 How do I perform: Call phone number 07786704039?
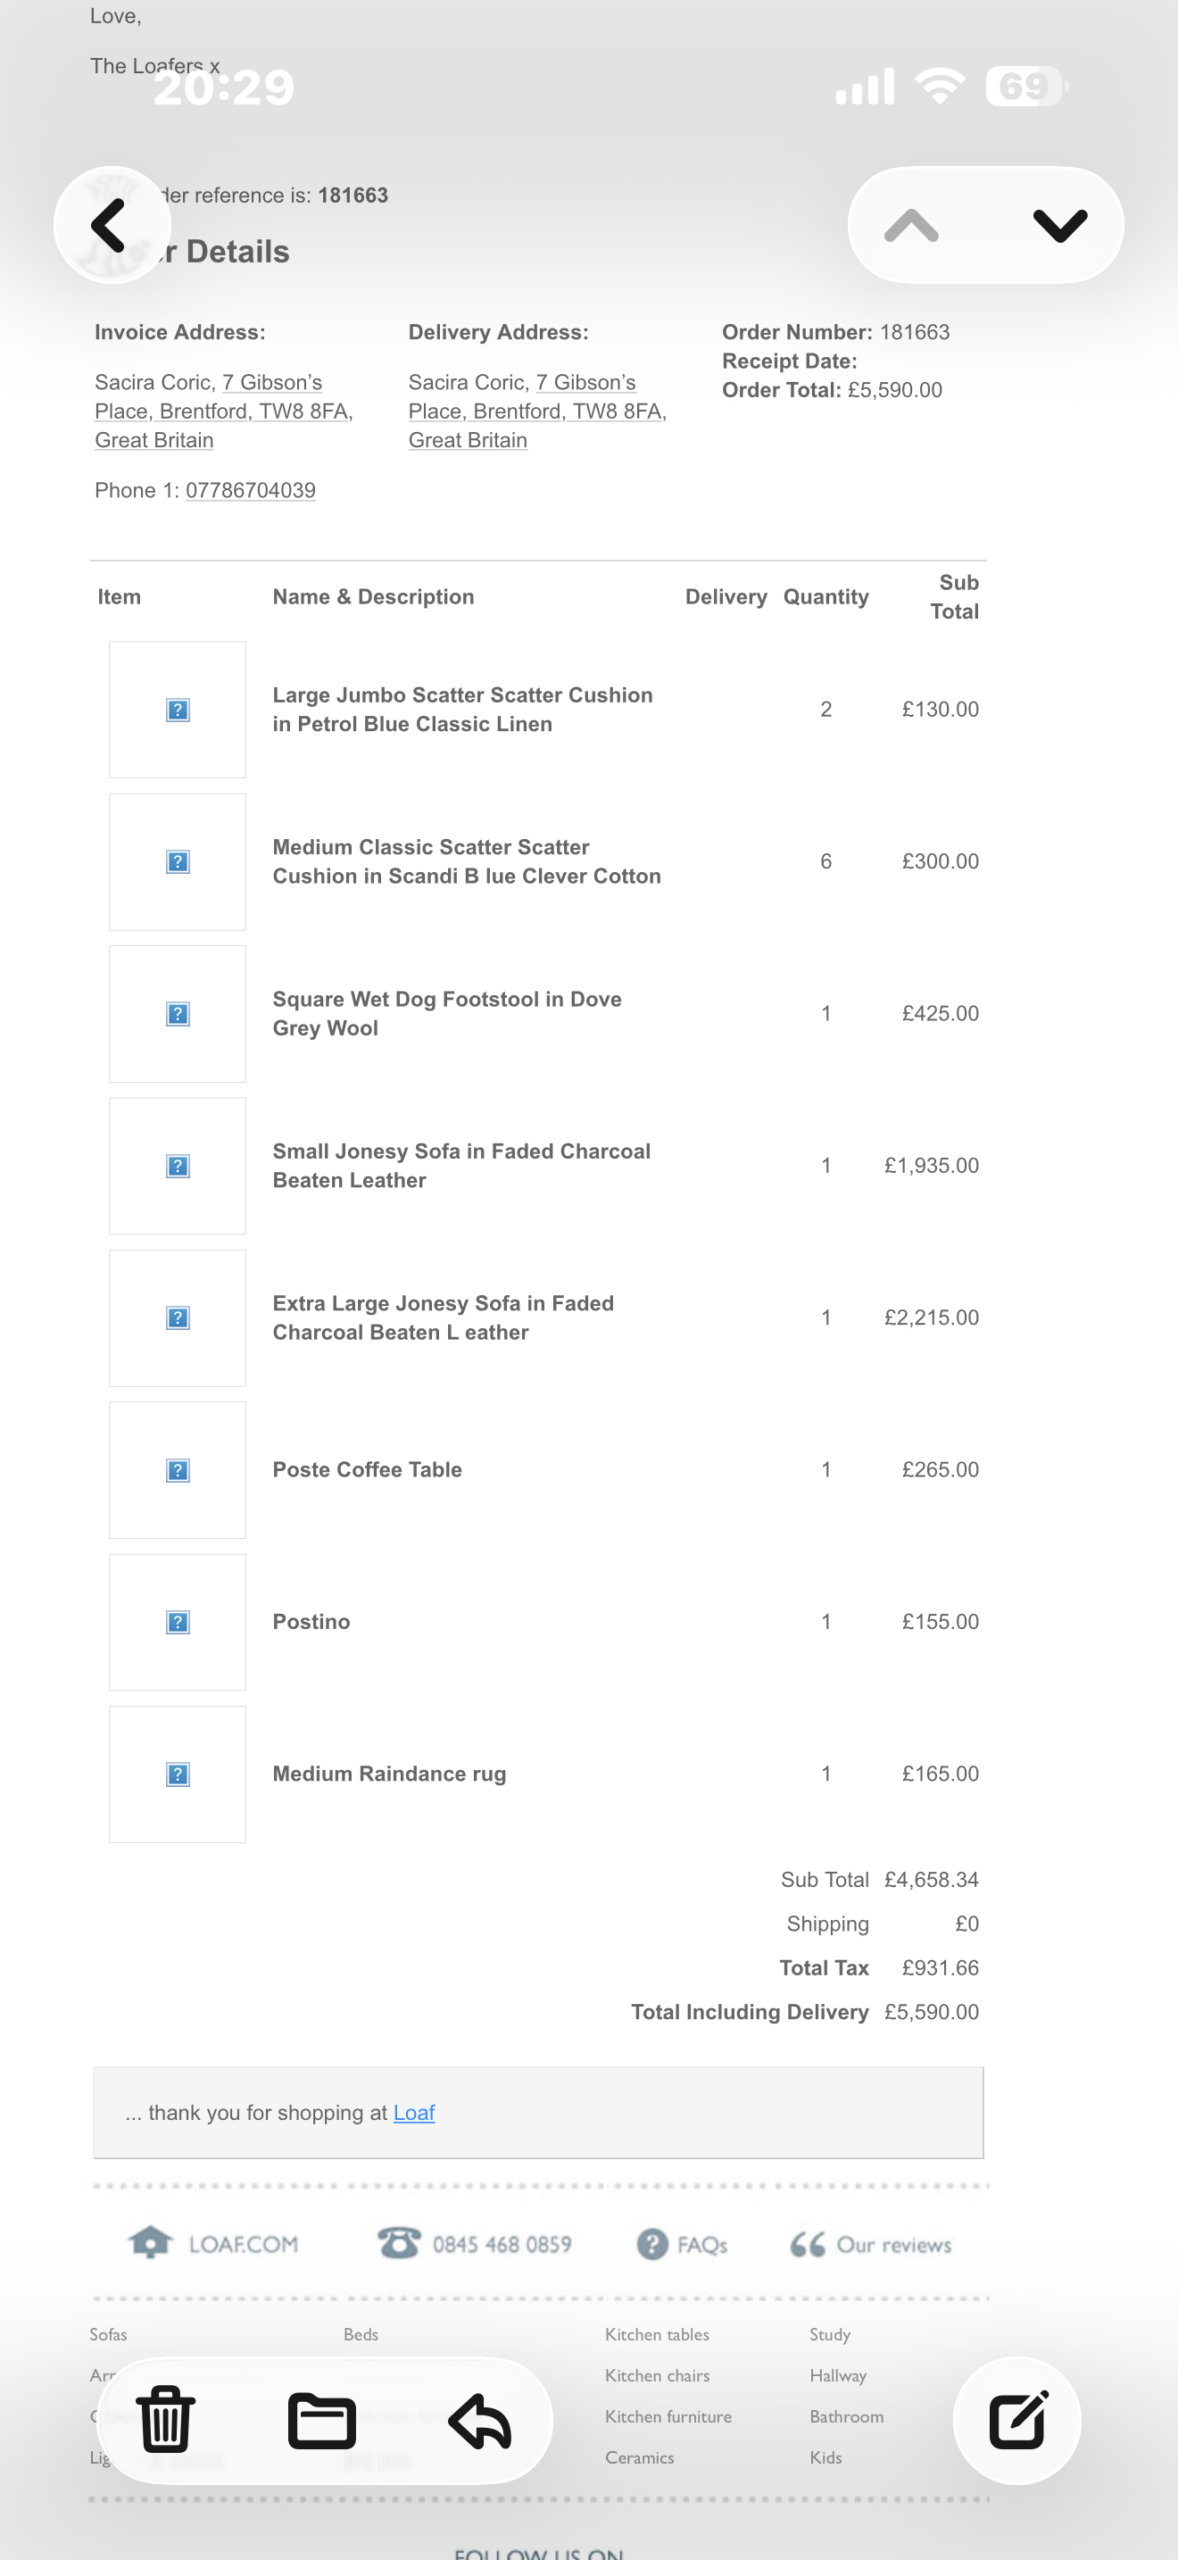[x=250, y=490]
